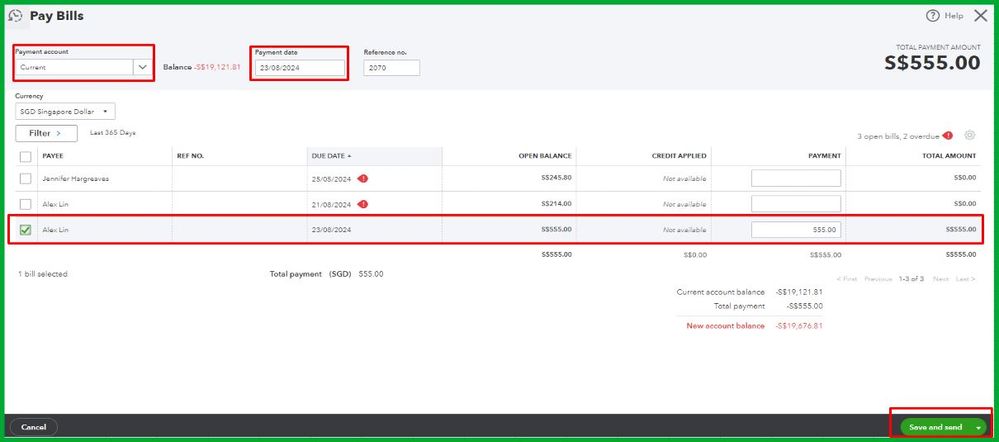Check the Alex Lin S$214.00 bill checkbox
The width and height of the screenshot is (999, 442).
point(25,204)
